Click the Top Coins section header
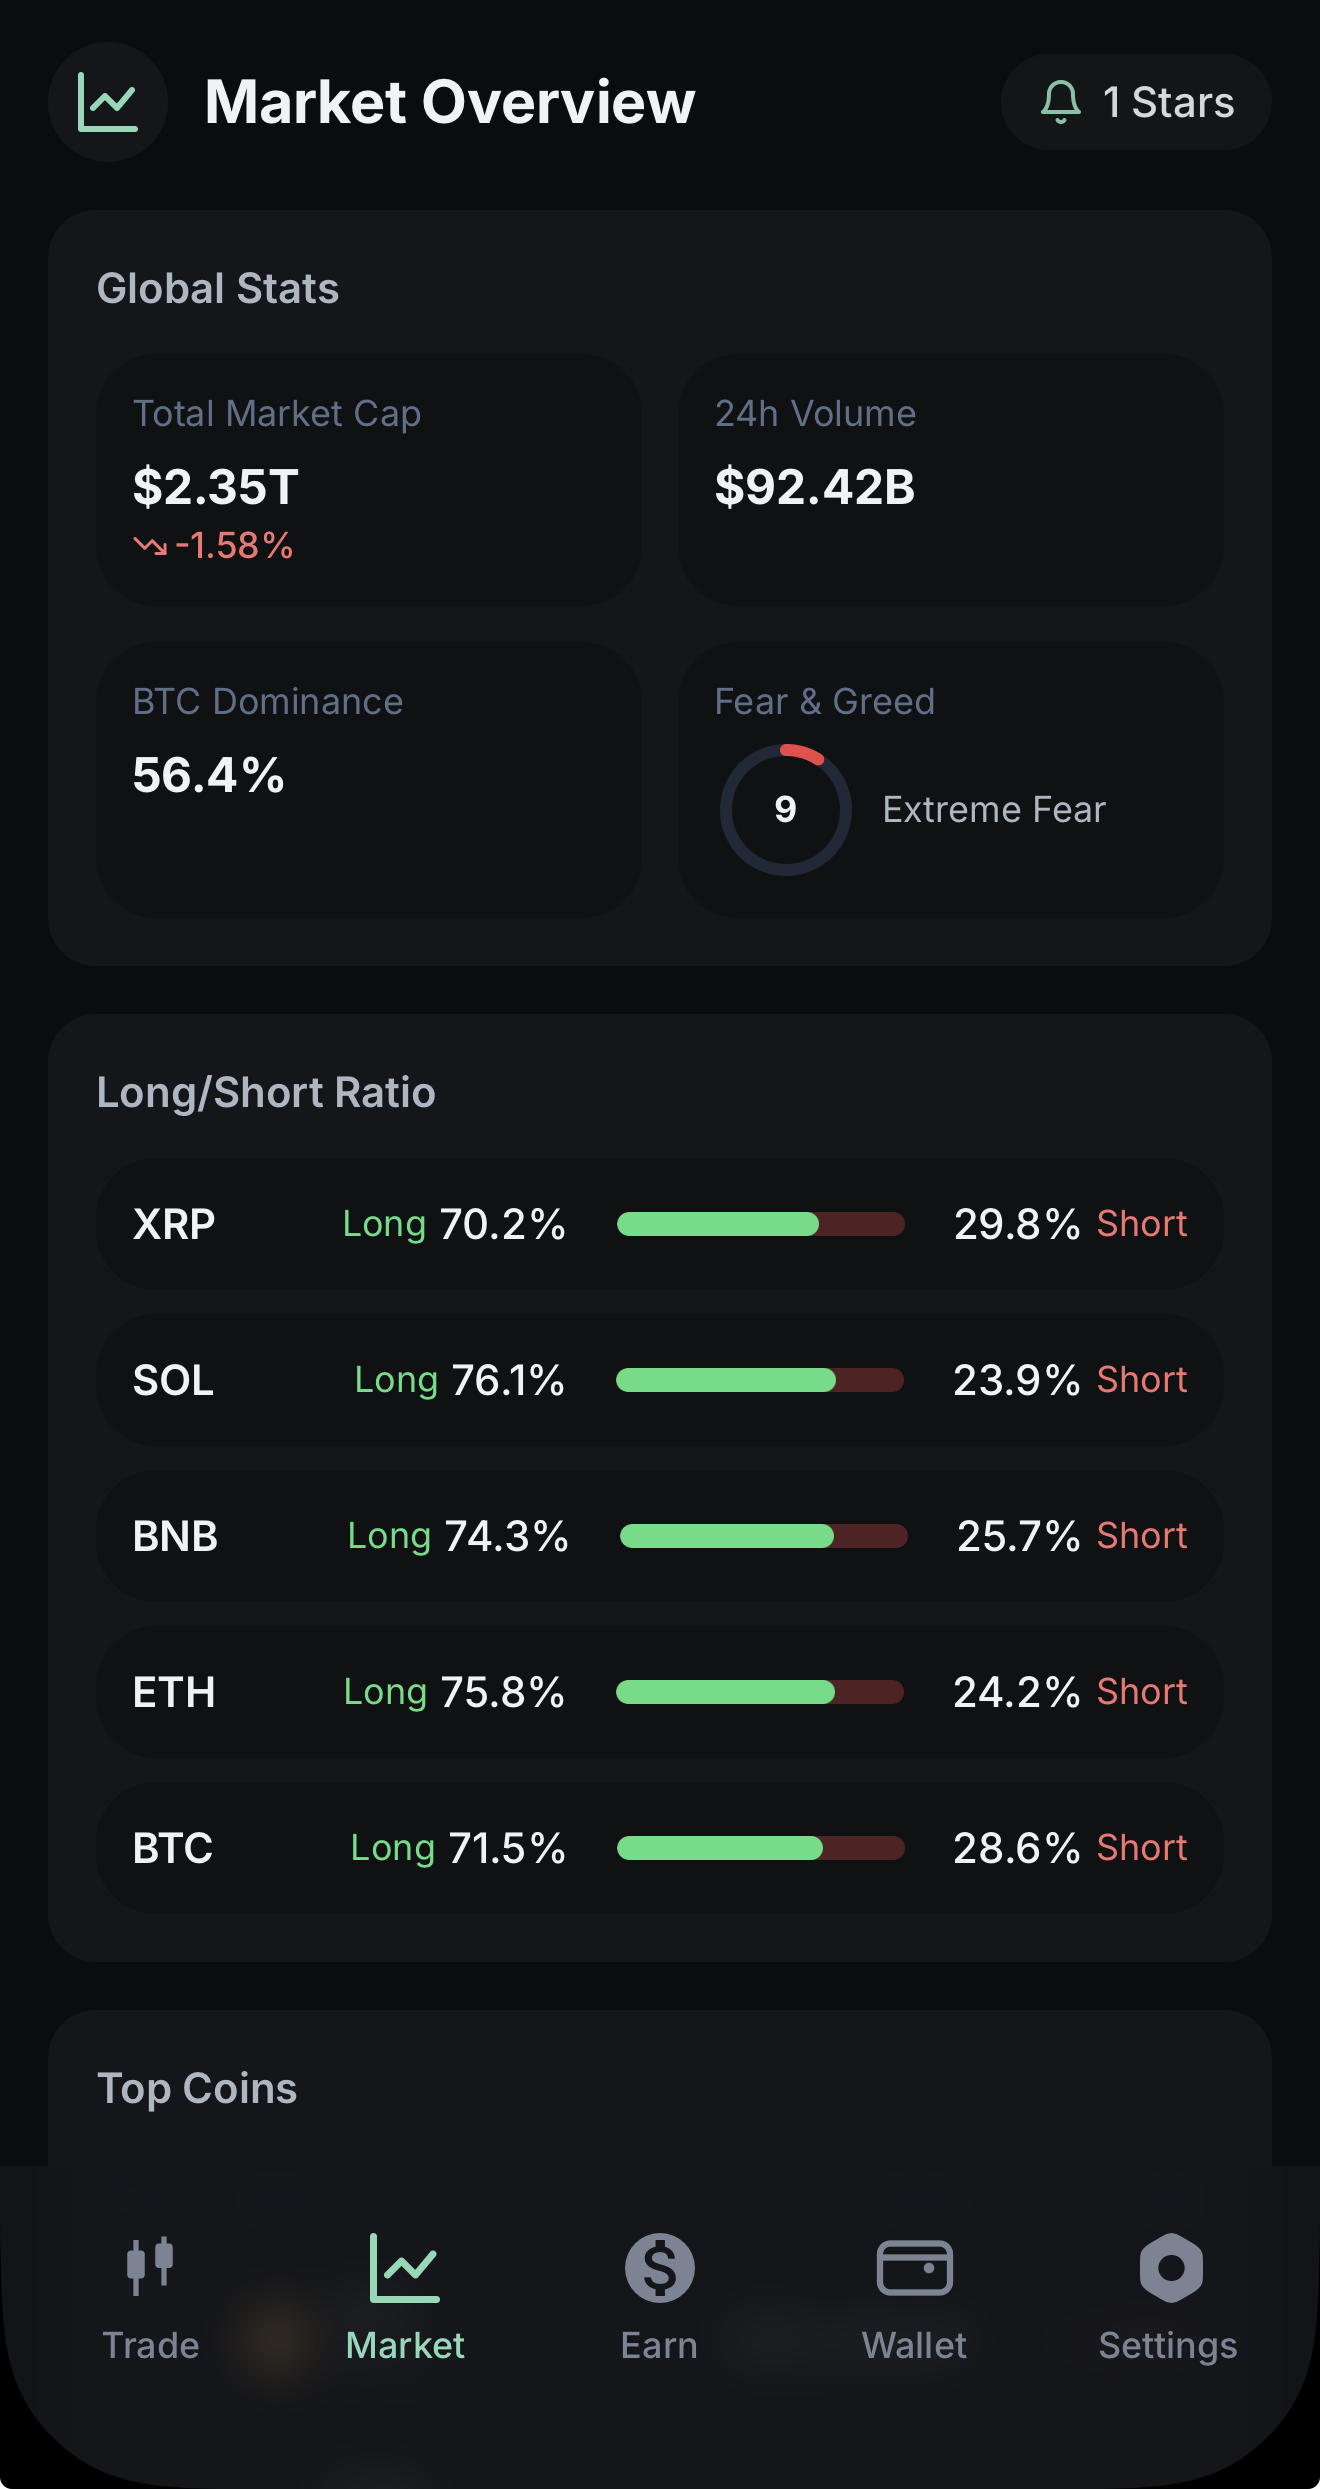Screen dimensions: 1320x2489 pos(197,2088)
